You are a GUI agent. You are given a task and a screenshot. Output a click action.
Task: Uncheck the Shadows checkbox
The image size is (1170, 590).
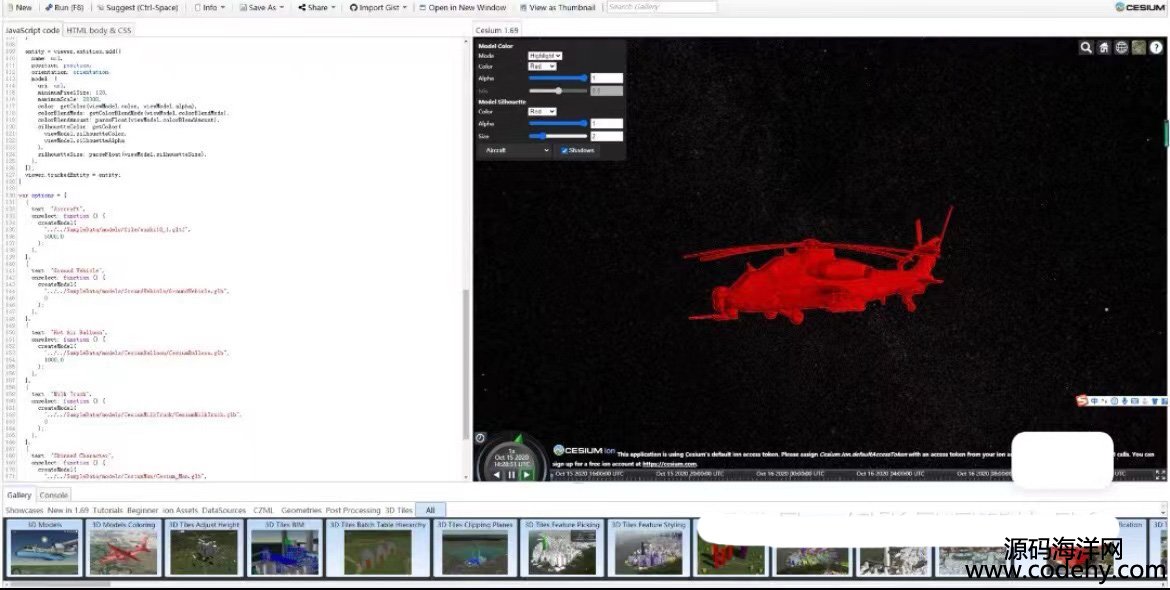[565, 150]
